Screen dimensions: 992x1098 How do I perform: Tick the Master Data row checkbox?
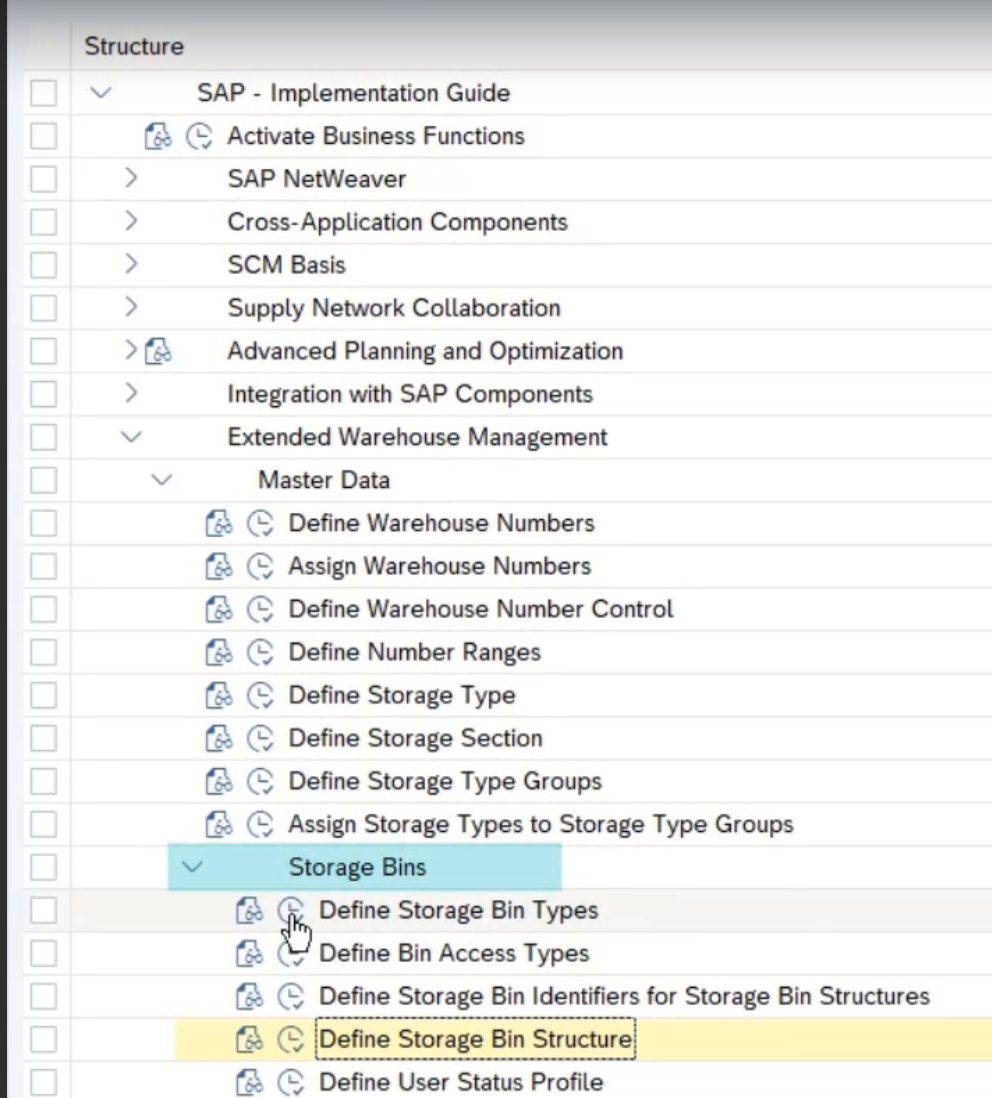(x=43, y=480)
